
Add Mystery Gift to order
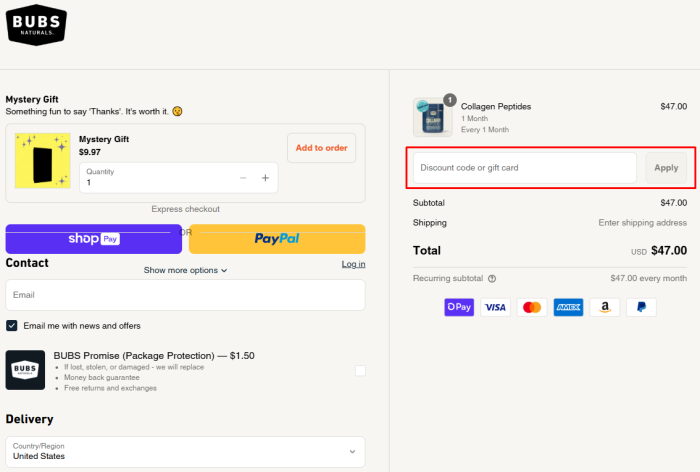[321, 148]
